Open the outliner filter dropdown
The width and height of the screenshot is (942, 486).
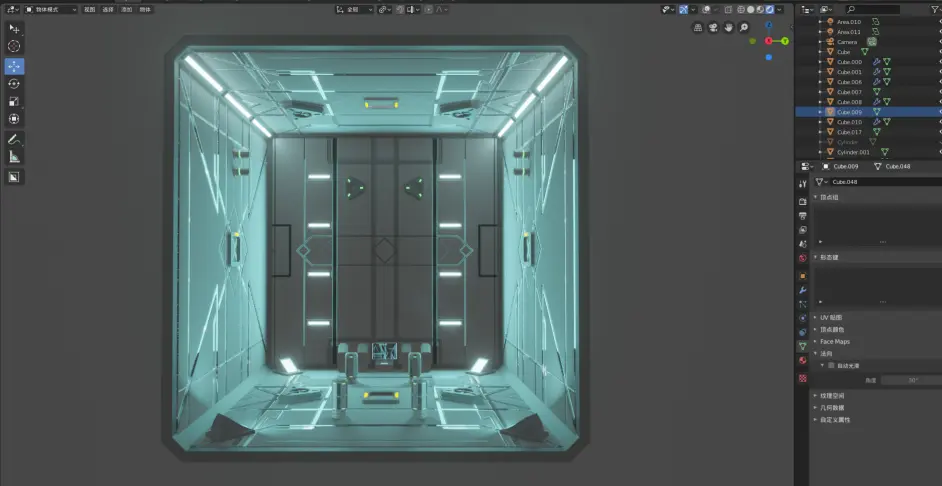(x=936, y=10)
